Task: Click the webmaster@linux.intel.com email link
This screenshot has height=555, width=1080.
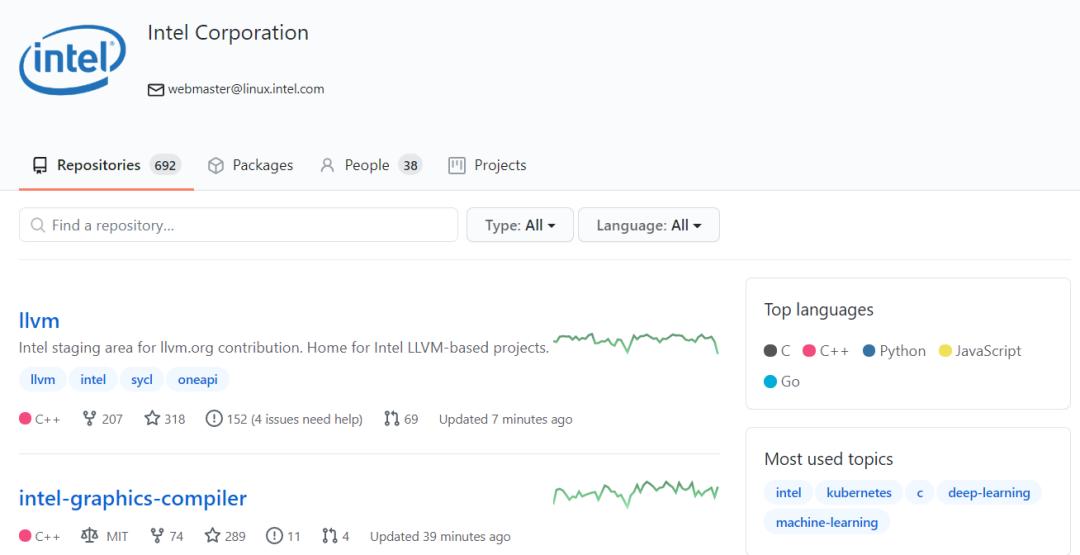Action: coord(246,89)
